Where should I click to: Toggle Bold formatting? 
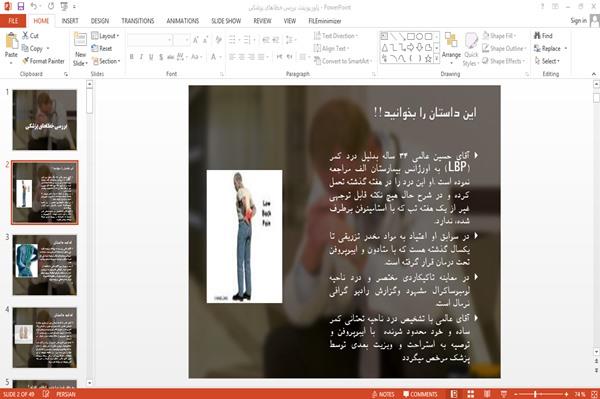point(132,57)
